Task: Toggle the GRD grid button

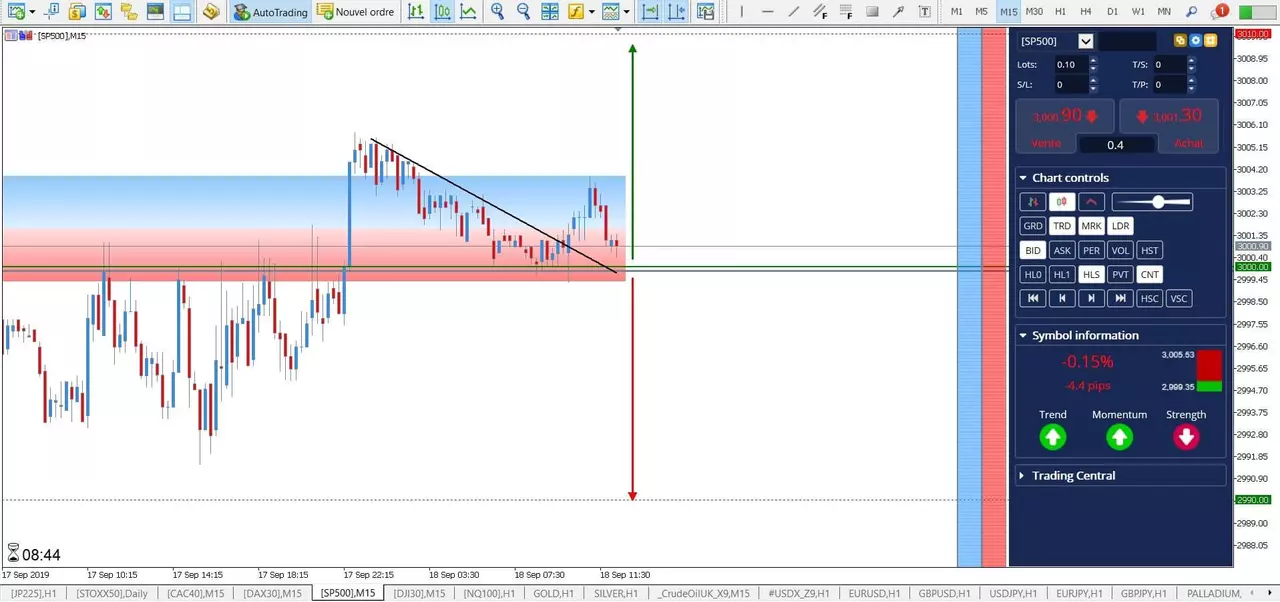Action: pyautogui.click(x=1033, y=226)
